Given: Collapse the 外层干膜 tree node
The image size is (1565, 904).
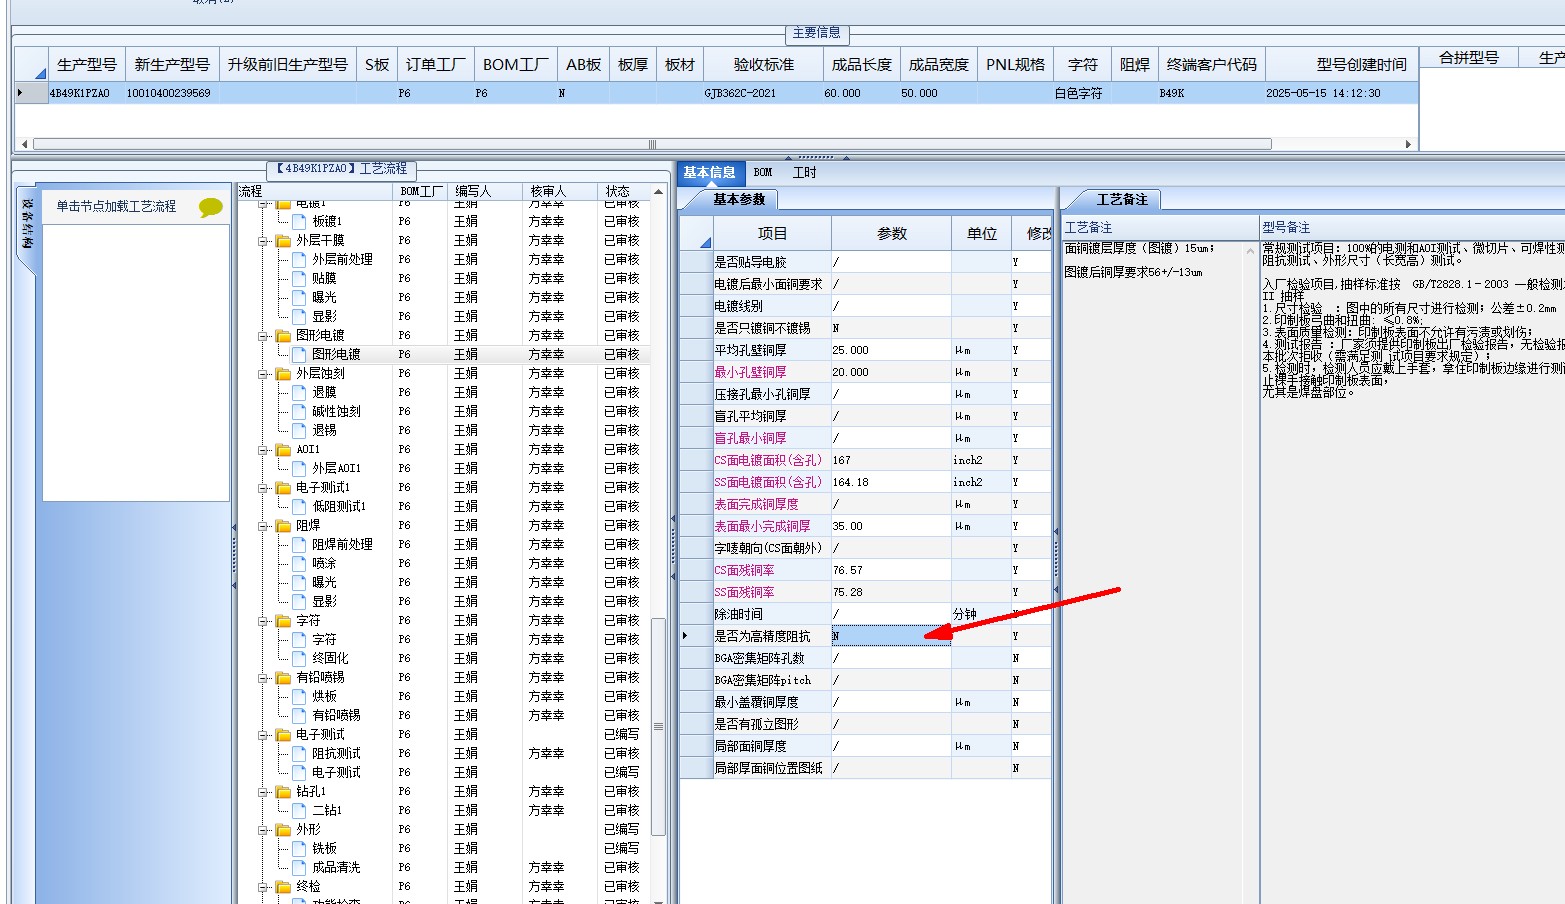Looking at the screenshot, I should [x=264, y=241].
